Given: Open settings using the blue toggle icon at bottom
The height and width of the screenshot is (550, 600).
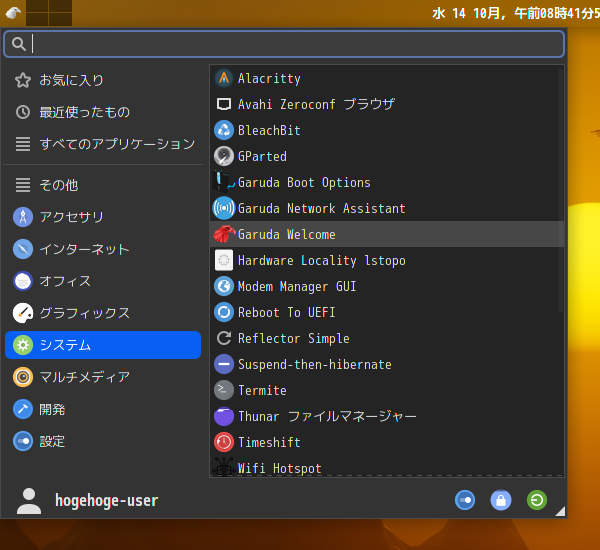Looking at the screenshot, I should pos(465,500).
